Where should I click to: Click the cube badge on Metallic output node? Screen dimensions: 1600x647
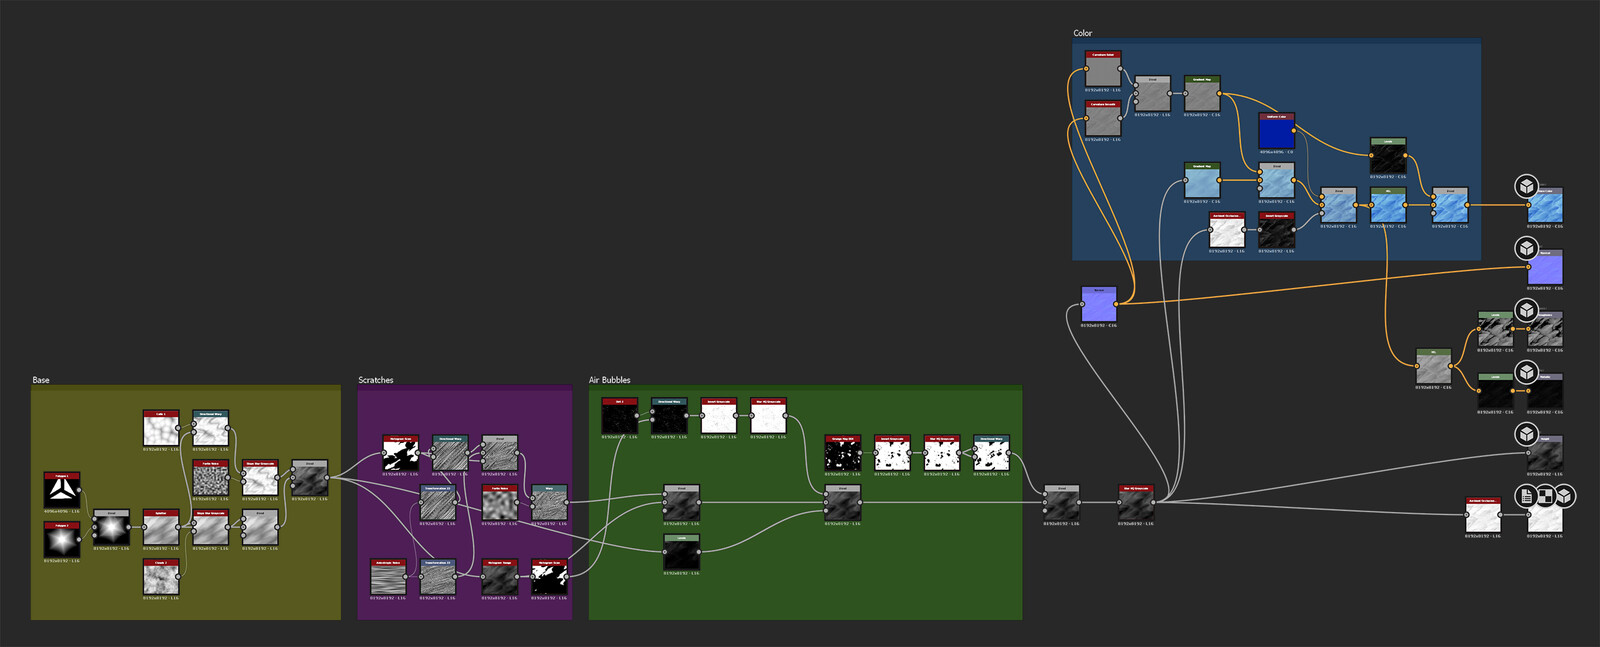click(1526, 372)
